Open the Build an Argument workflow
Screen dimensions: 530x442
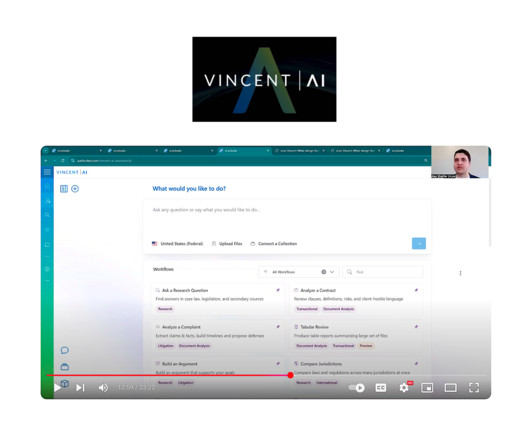(x=217, y=372)
